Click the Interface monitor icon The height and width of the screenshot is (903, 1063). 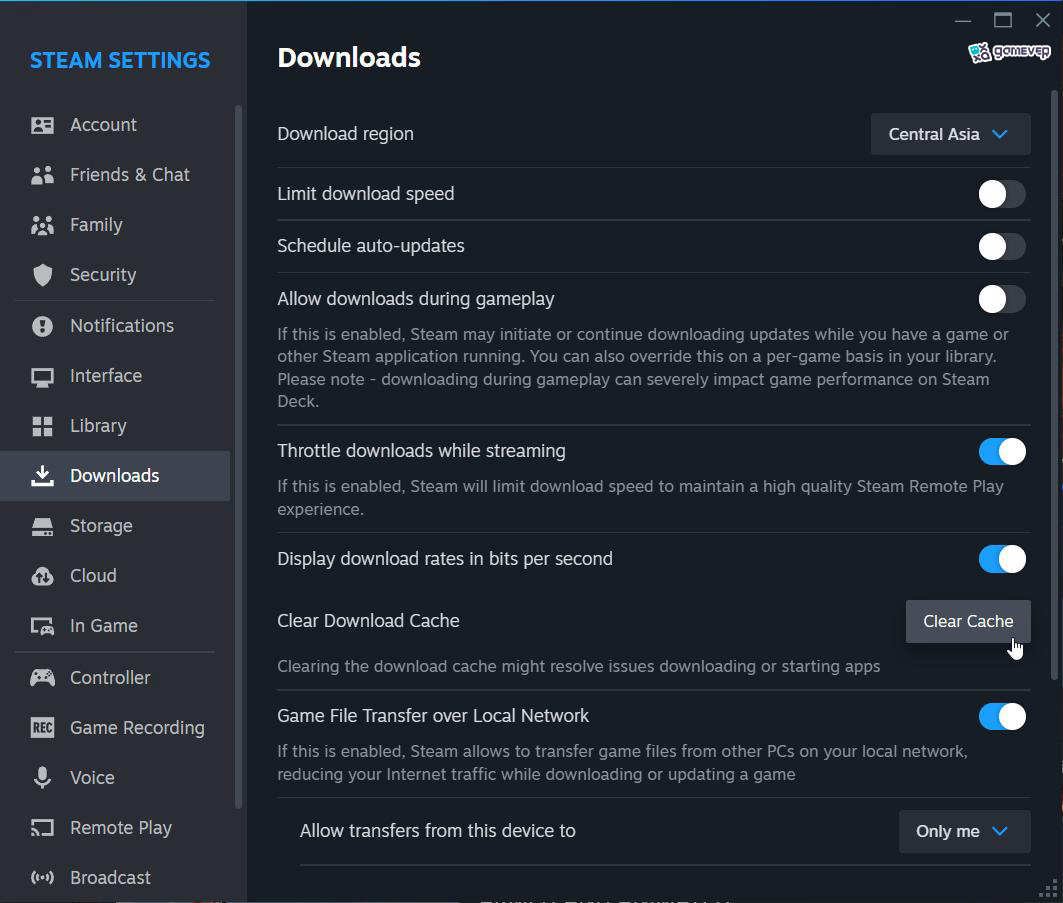(x=42, y=377)
